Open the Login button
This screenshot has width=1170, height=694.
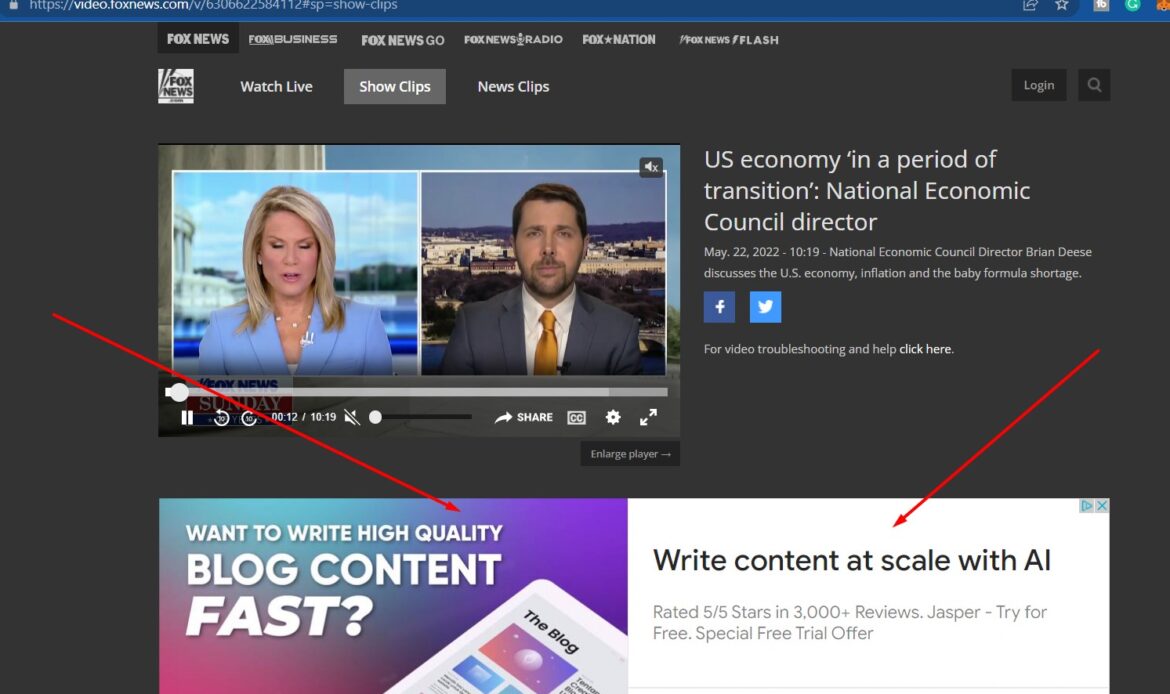tap(1039, 85)
